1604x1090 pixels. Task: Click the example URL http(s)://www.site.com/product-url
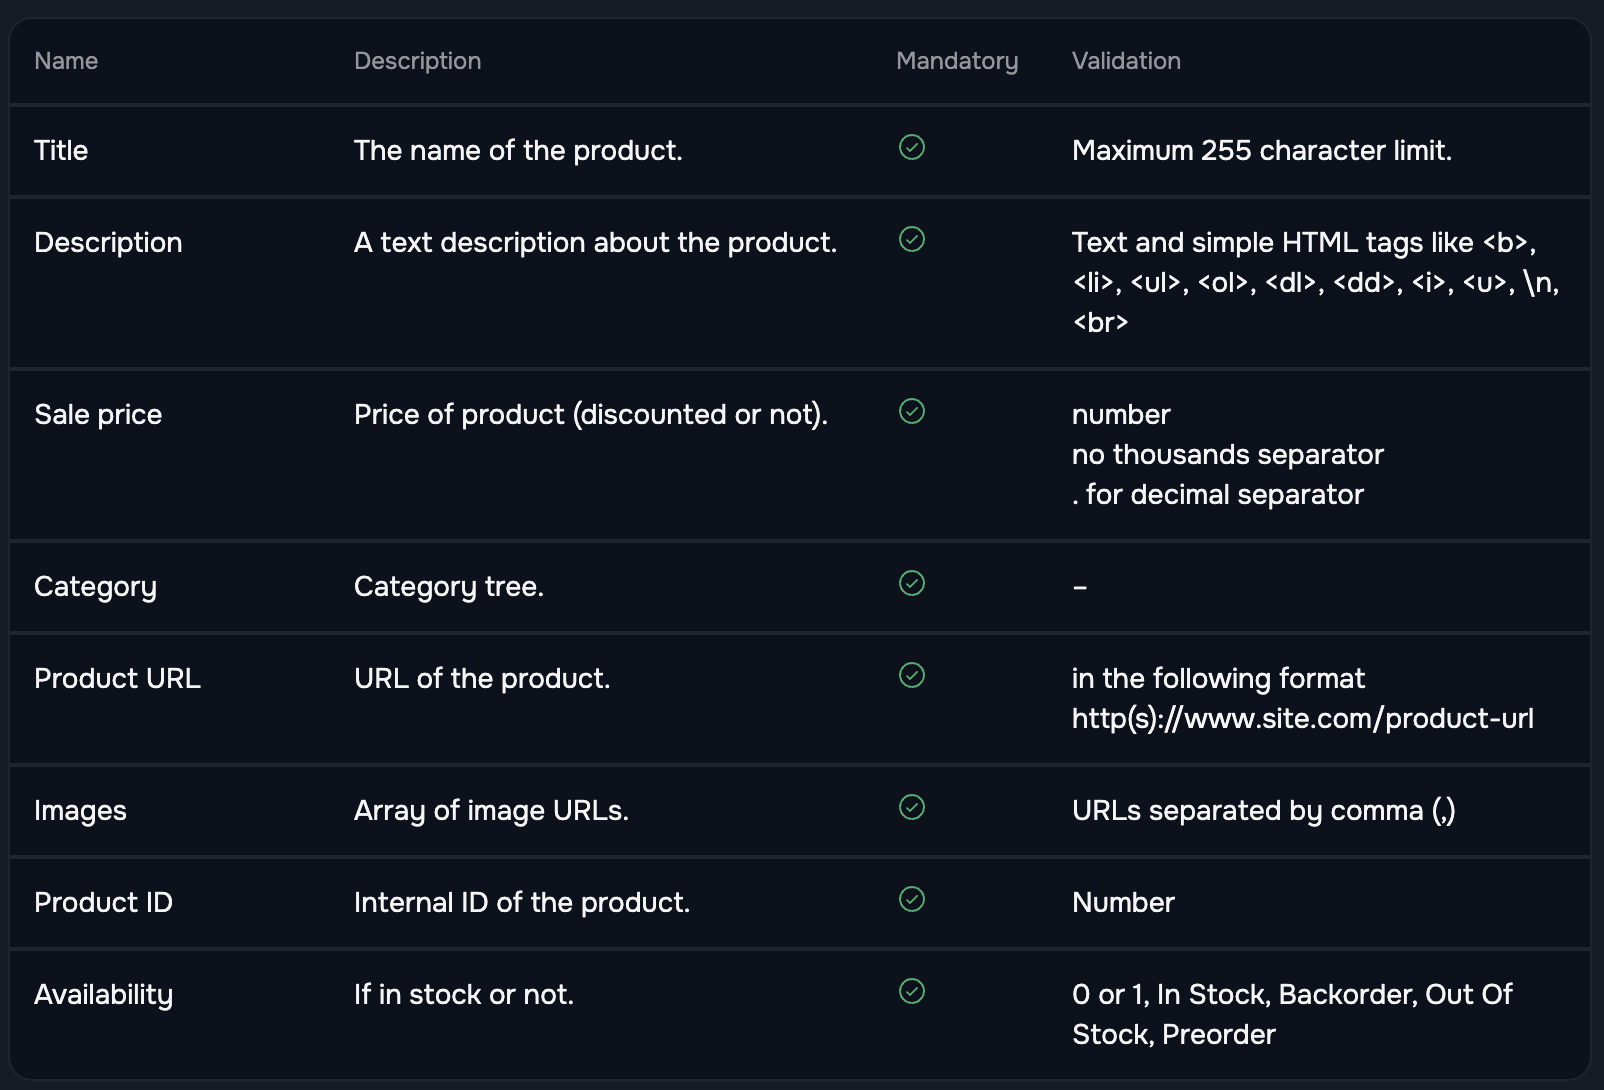1303,717
